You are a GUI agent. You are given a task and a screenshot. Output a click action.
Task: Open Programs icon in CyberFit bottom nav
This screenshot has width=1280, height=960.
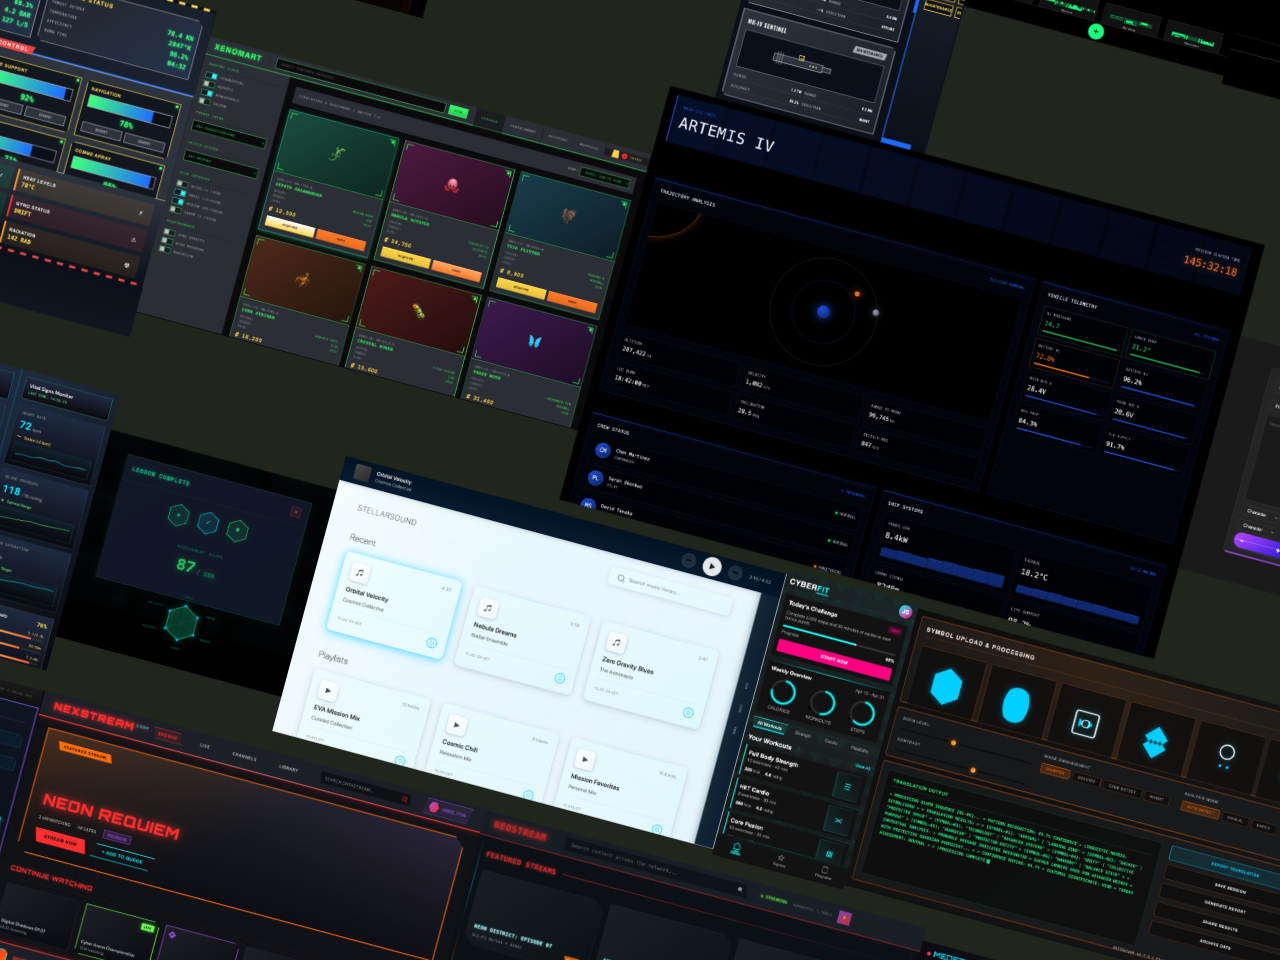[x=825, y=869]
